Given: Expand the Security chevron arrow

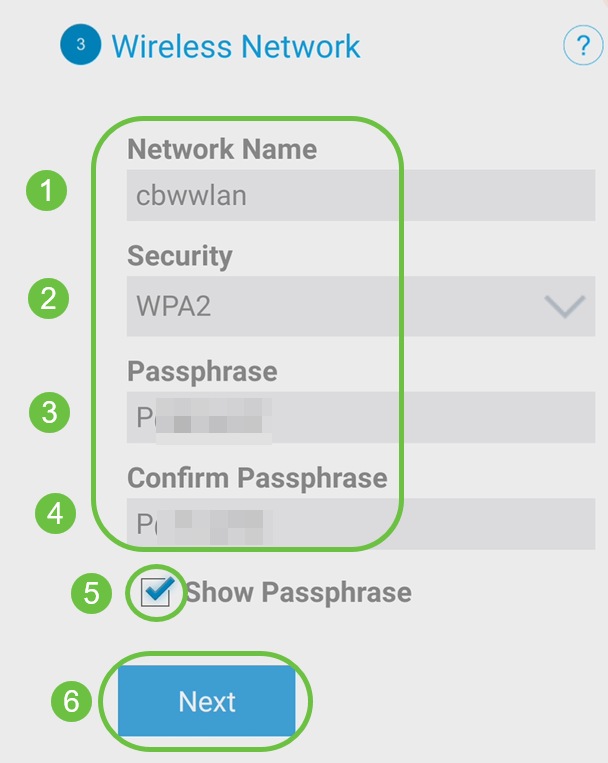Looking at the screenshot, I should (564, 307).
